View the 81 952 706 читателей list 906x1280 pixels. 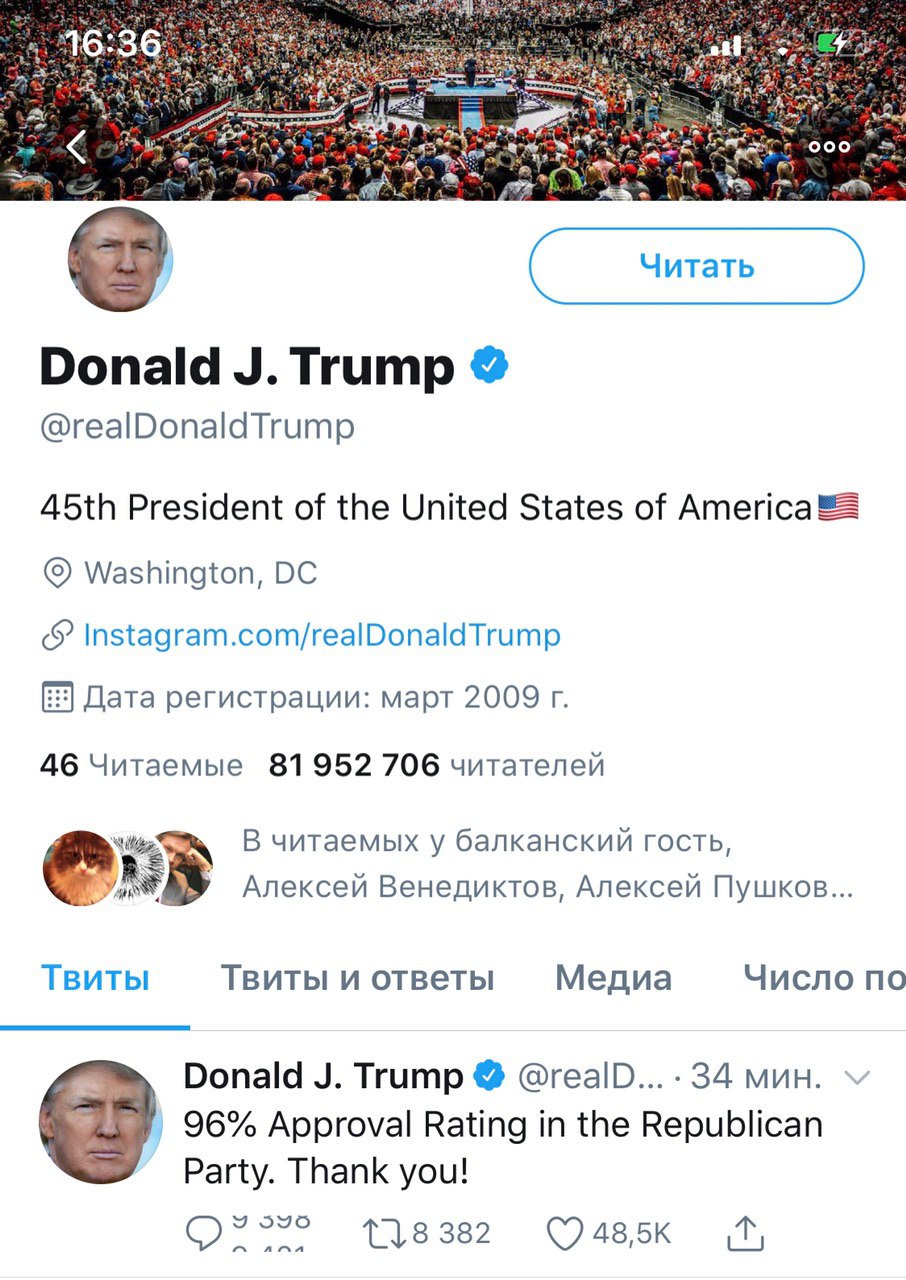click(x=437, y=766)
